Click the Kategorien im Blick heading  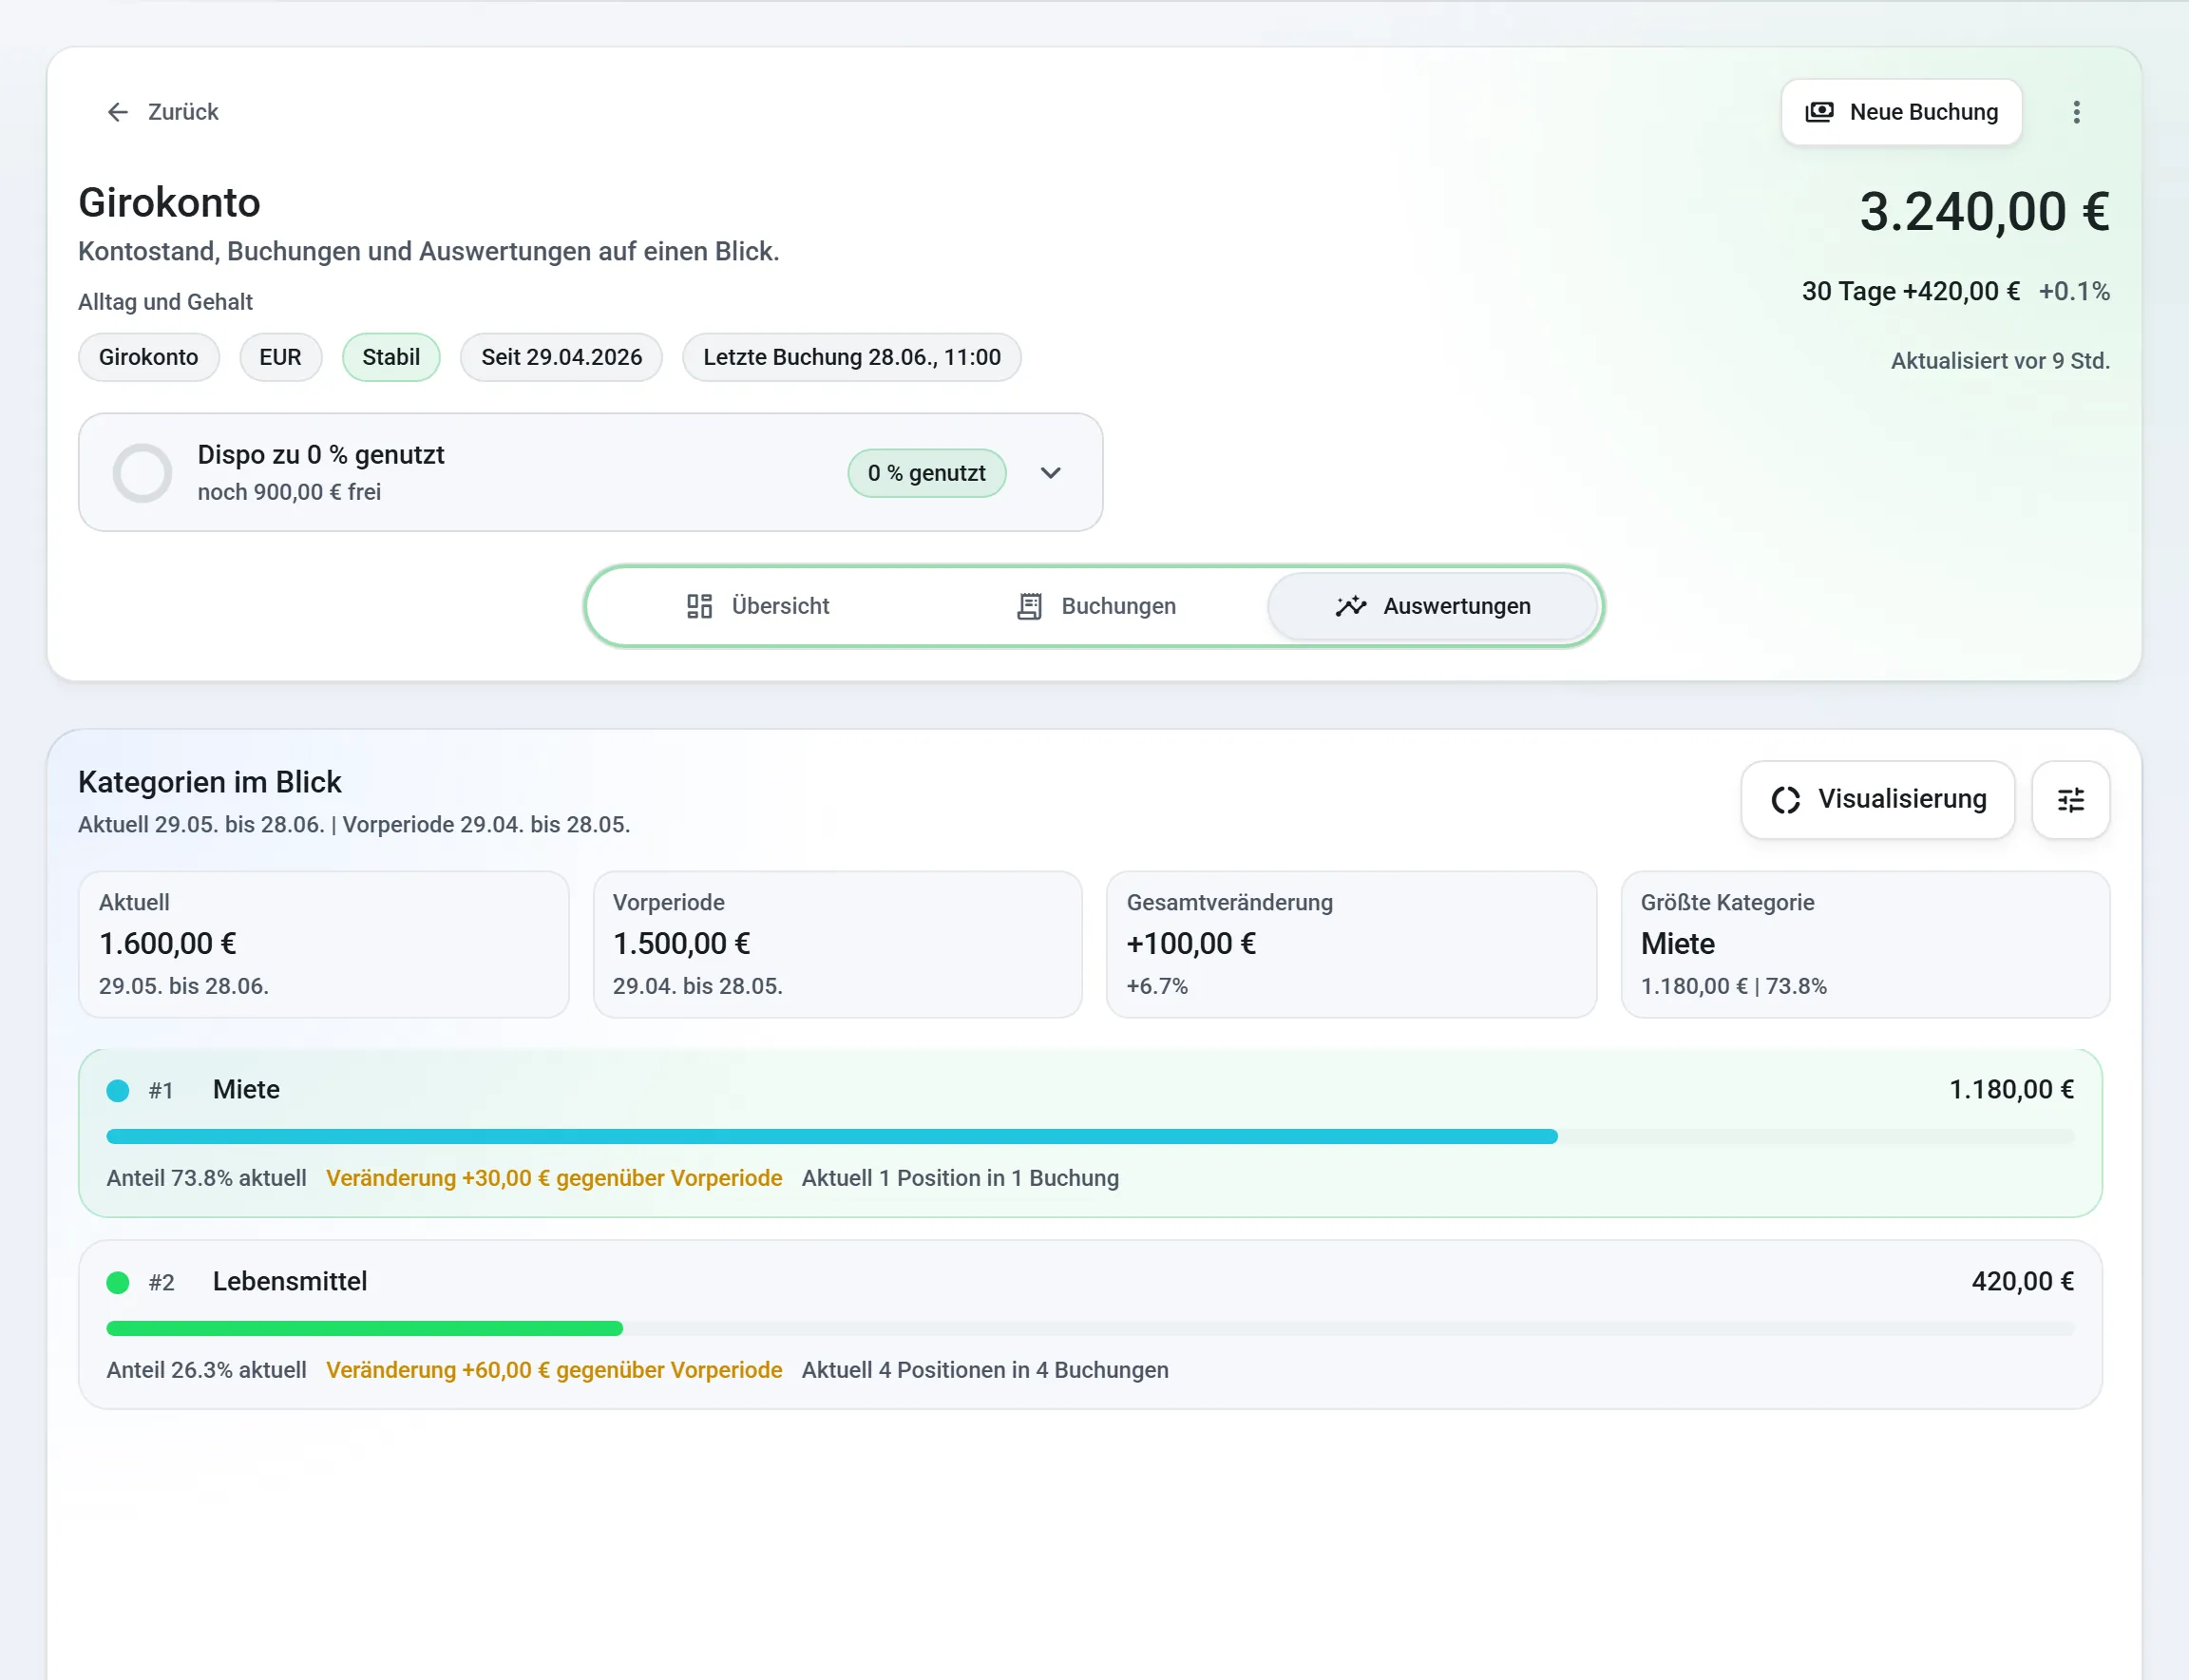[x=210, y=782]
